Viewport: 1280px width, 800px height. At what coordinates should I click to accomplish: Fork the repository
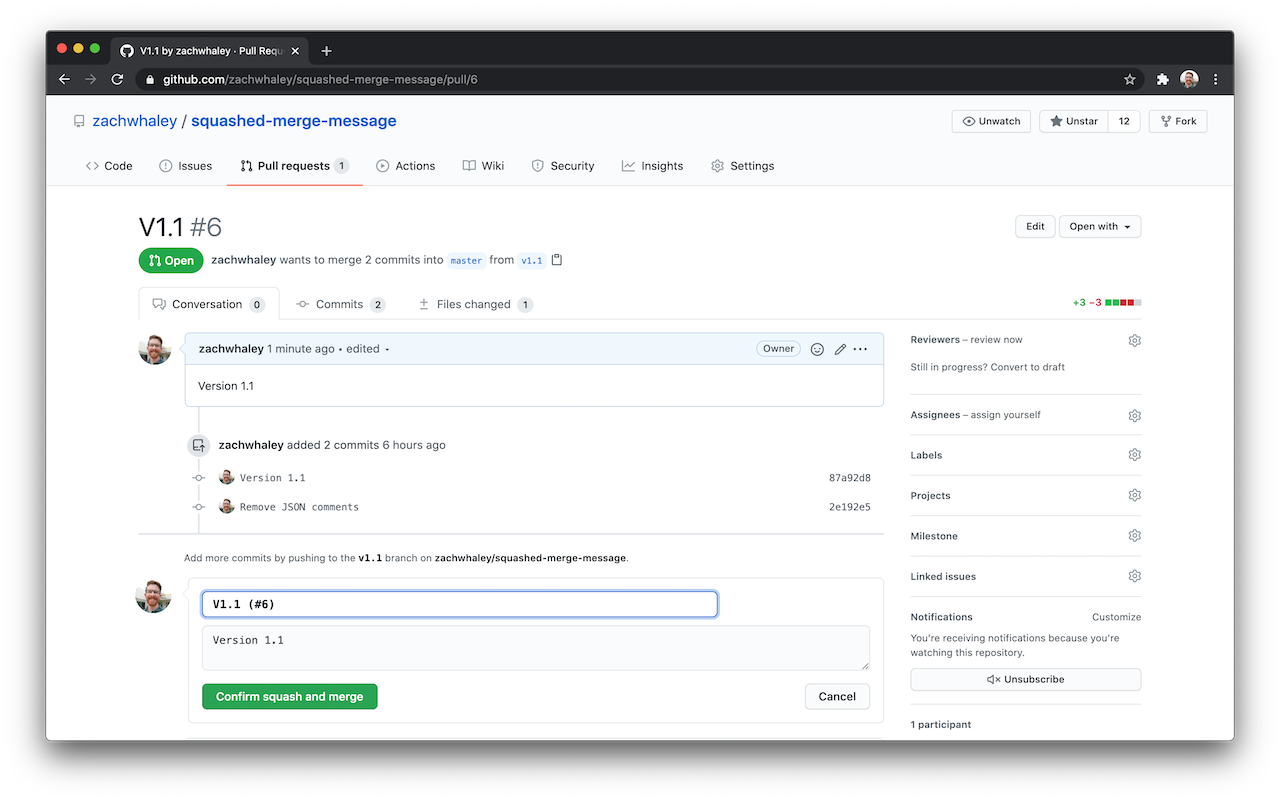point(1178,121)
